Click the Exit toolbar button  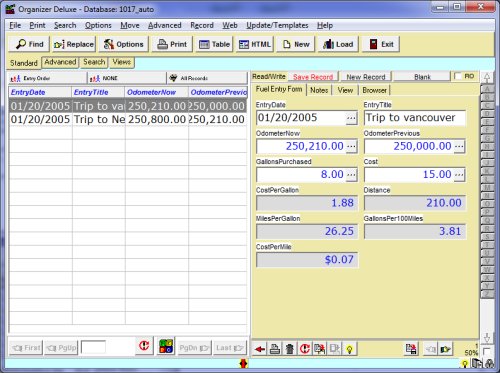tap(381, 44)
